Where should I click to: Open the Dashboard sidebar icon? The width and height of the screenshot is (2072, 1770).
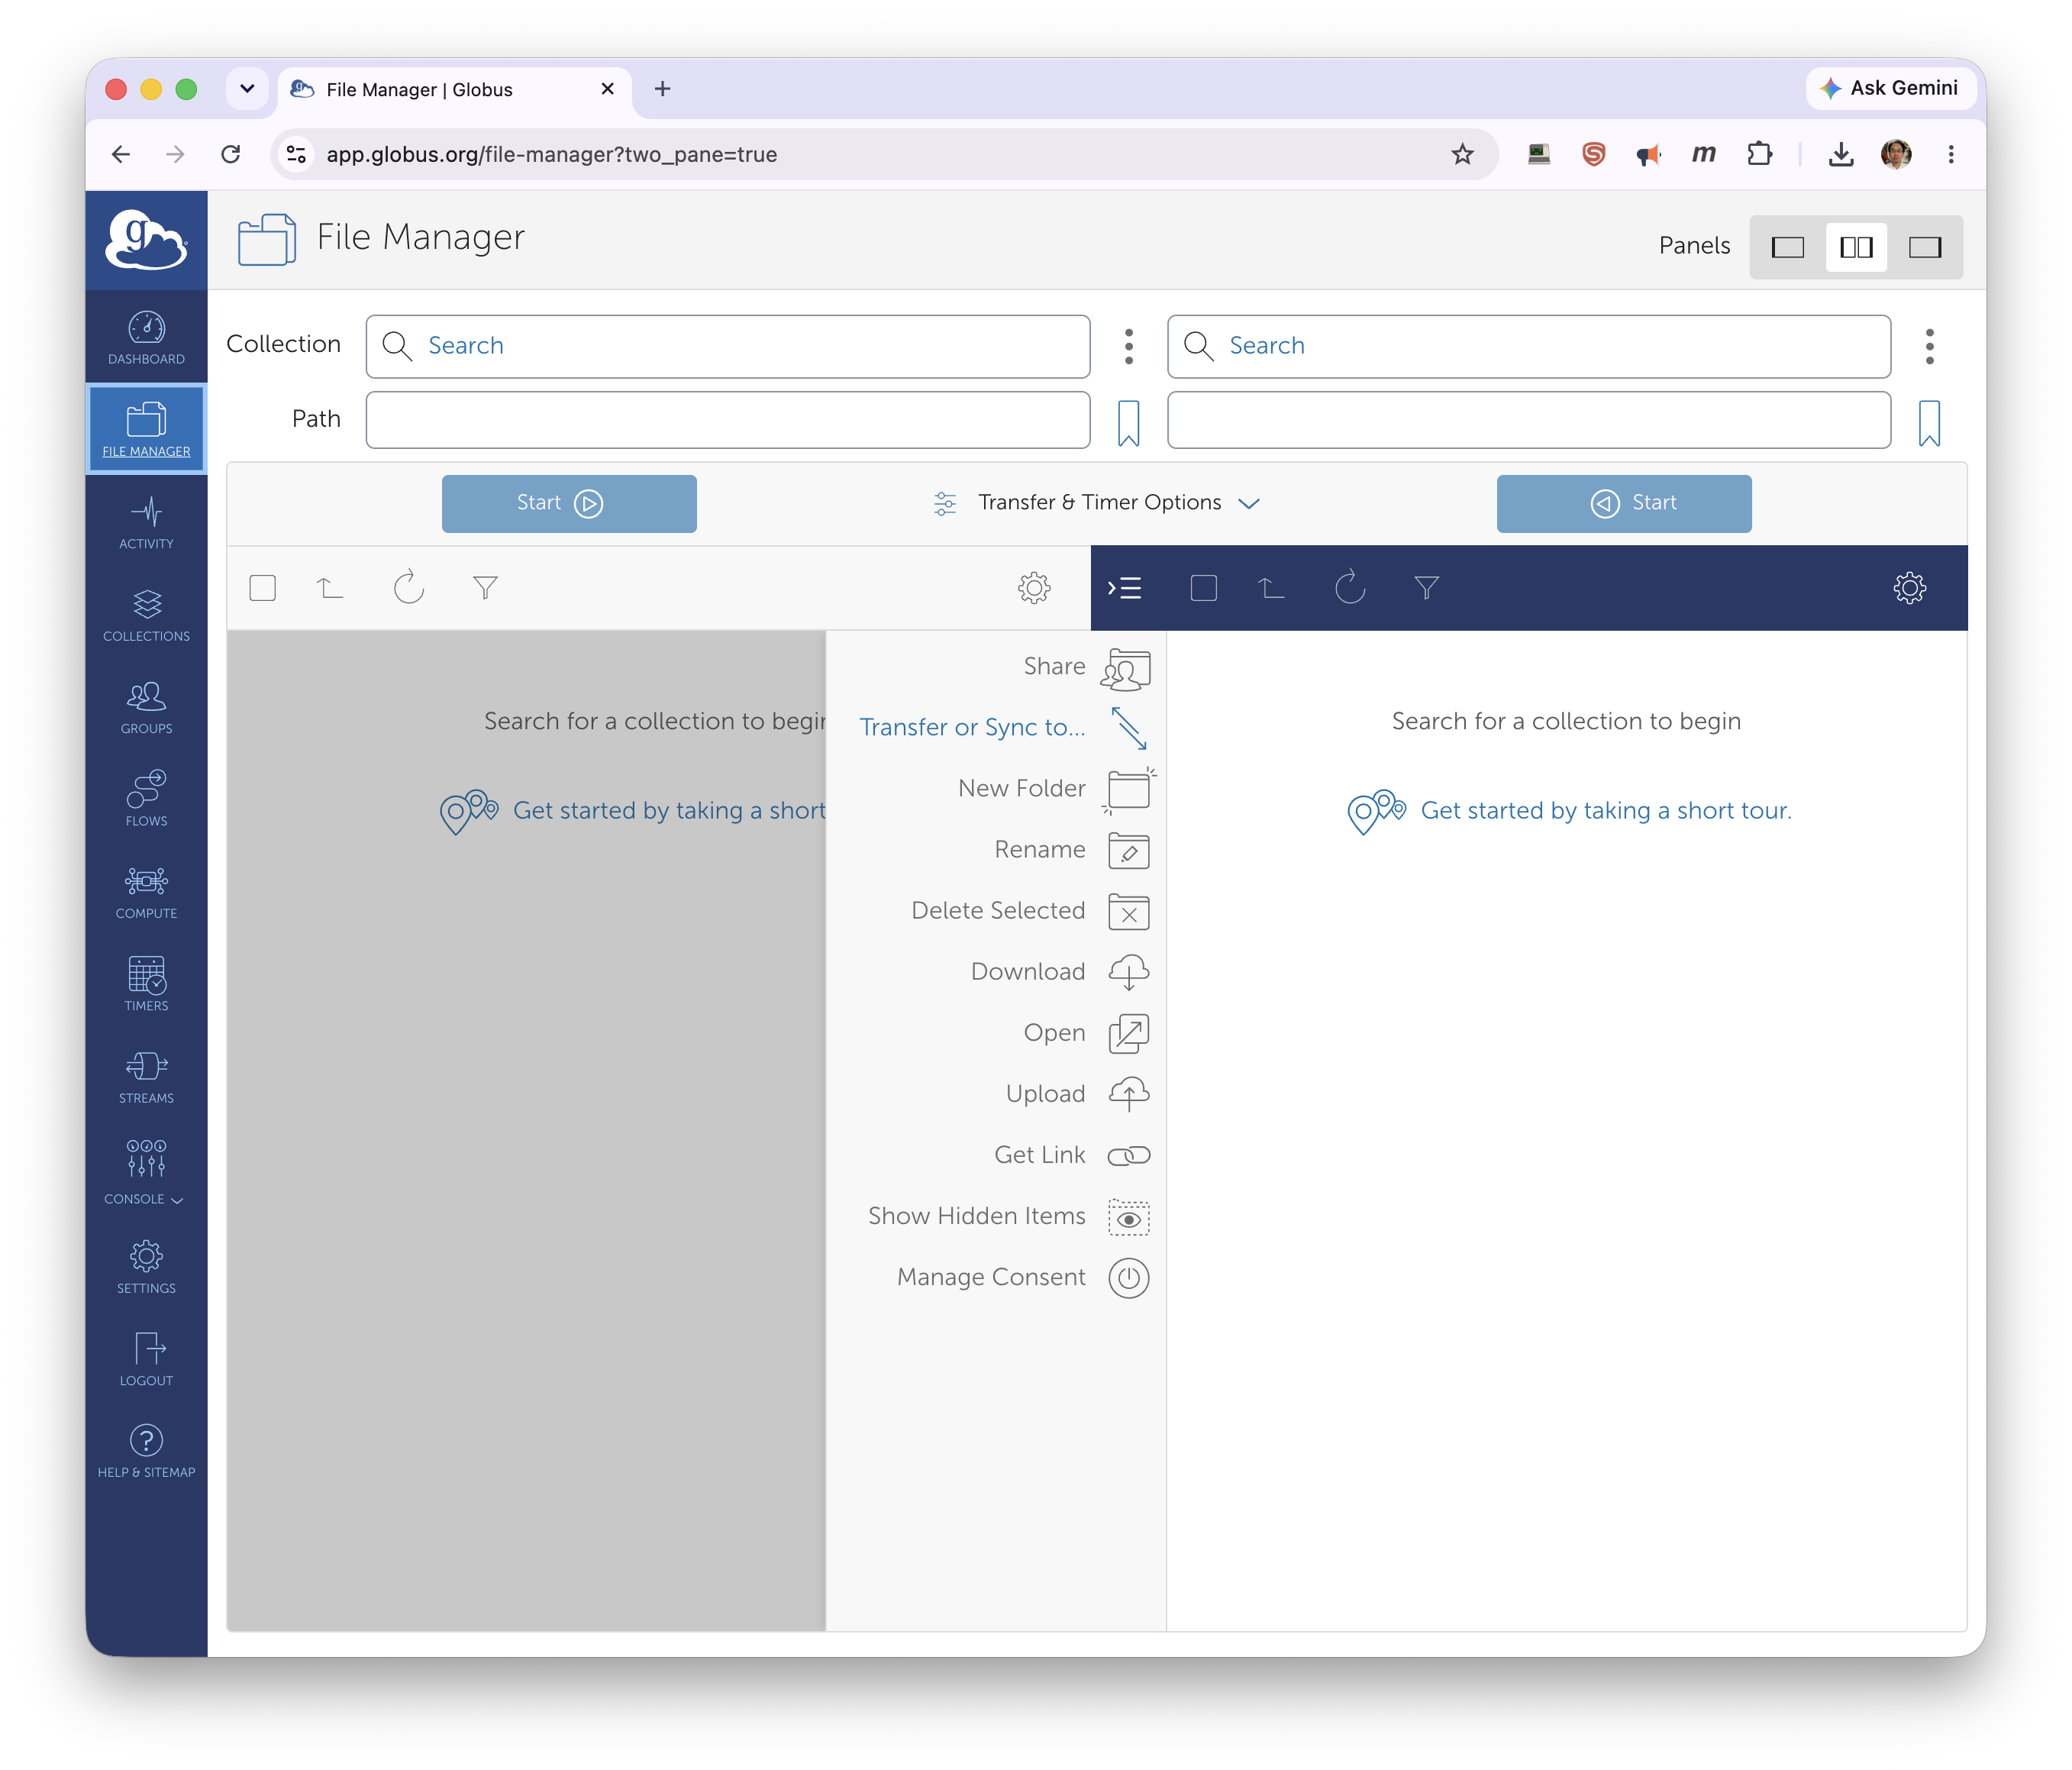click(x=146, y=338)
